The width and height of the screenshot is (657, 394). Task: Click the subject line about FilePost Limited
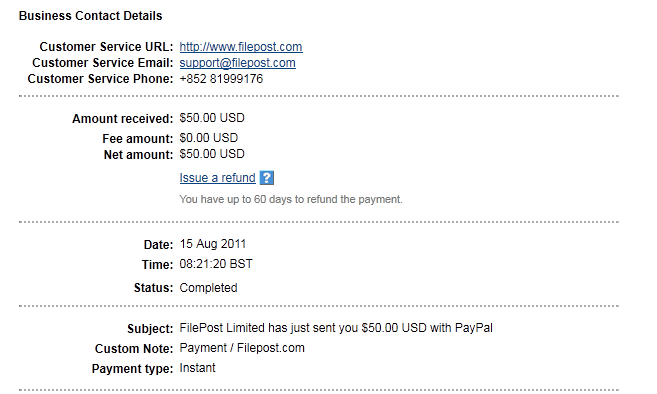tap(336, 328)
